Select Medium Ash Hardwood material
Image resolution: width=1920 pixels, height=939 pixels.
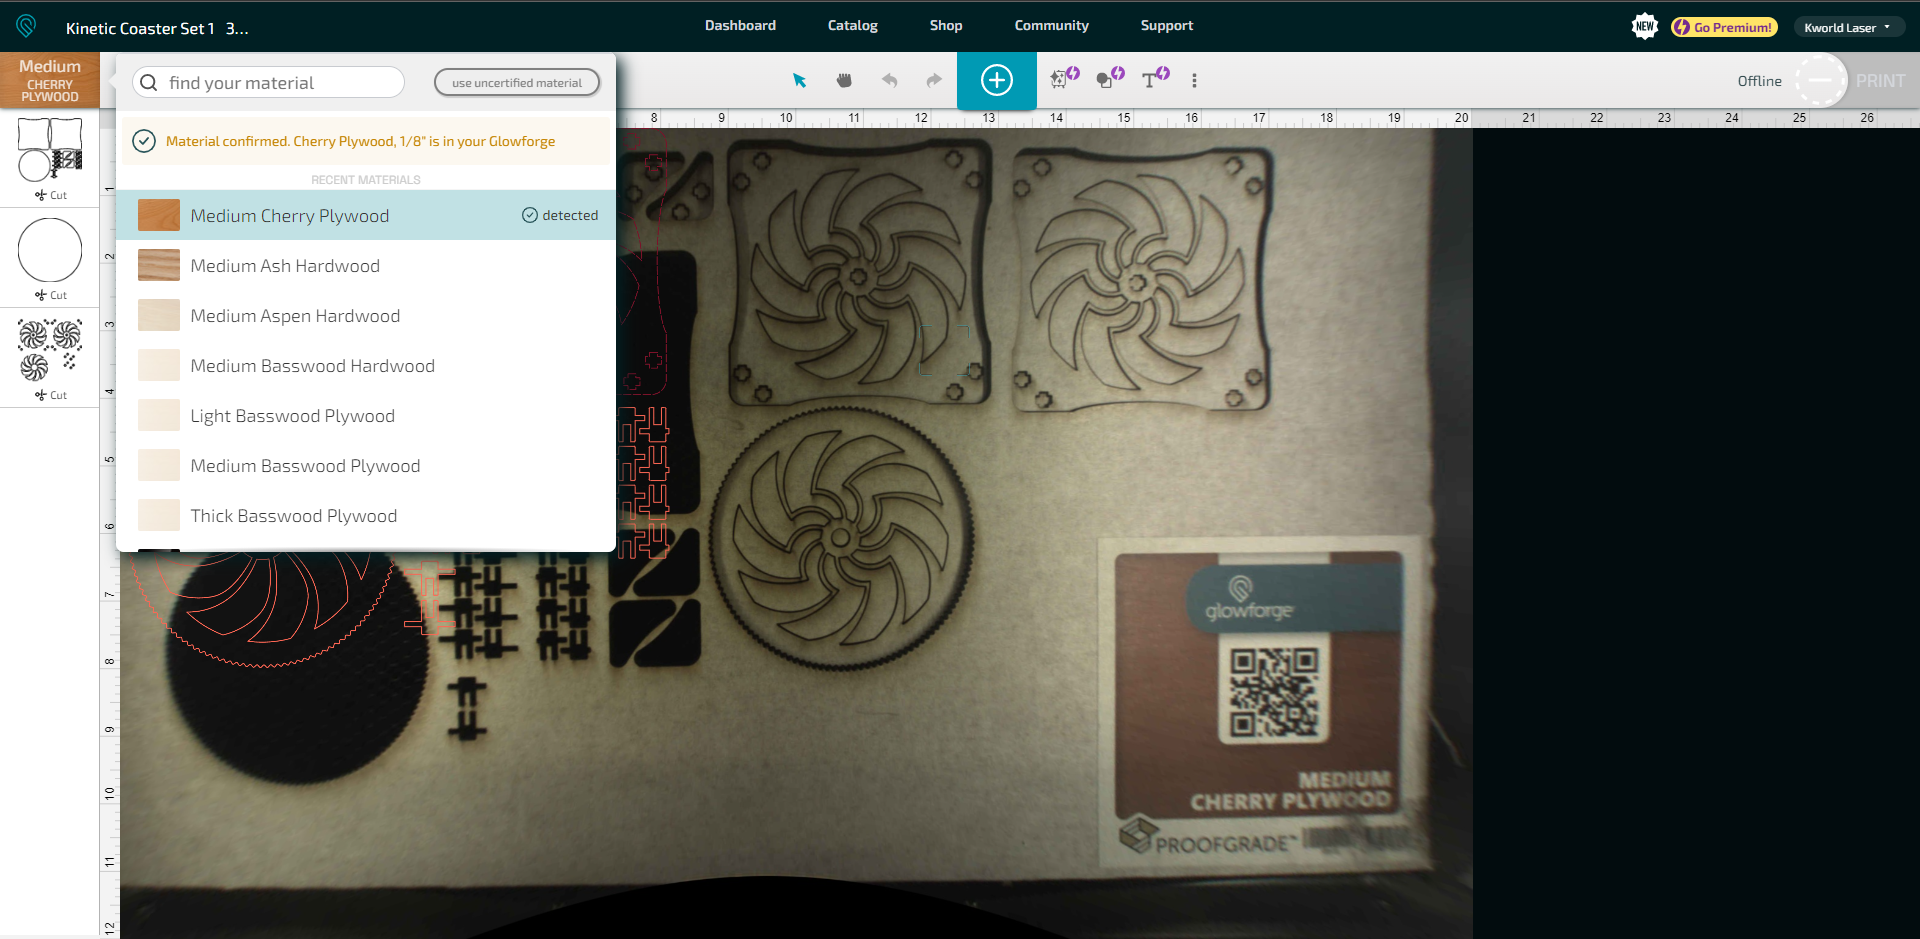285,265
